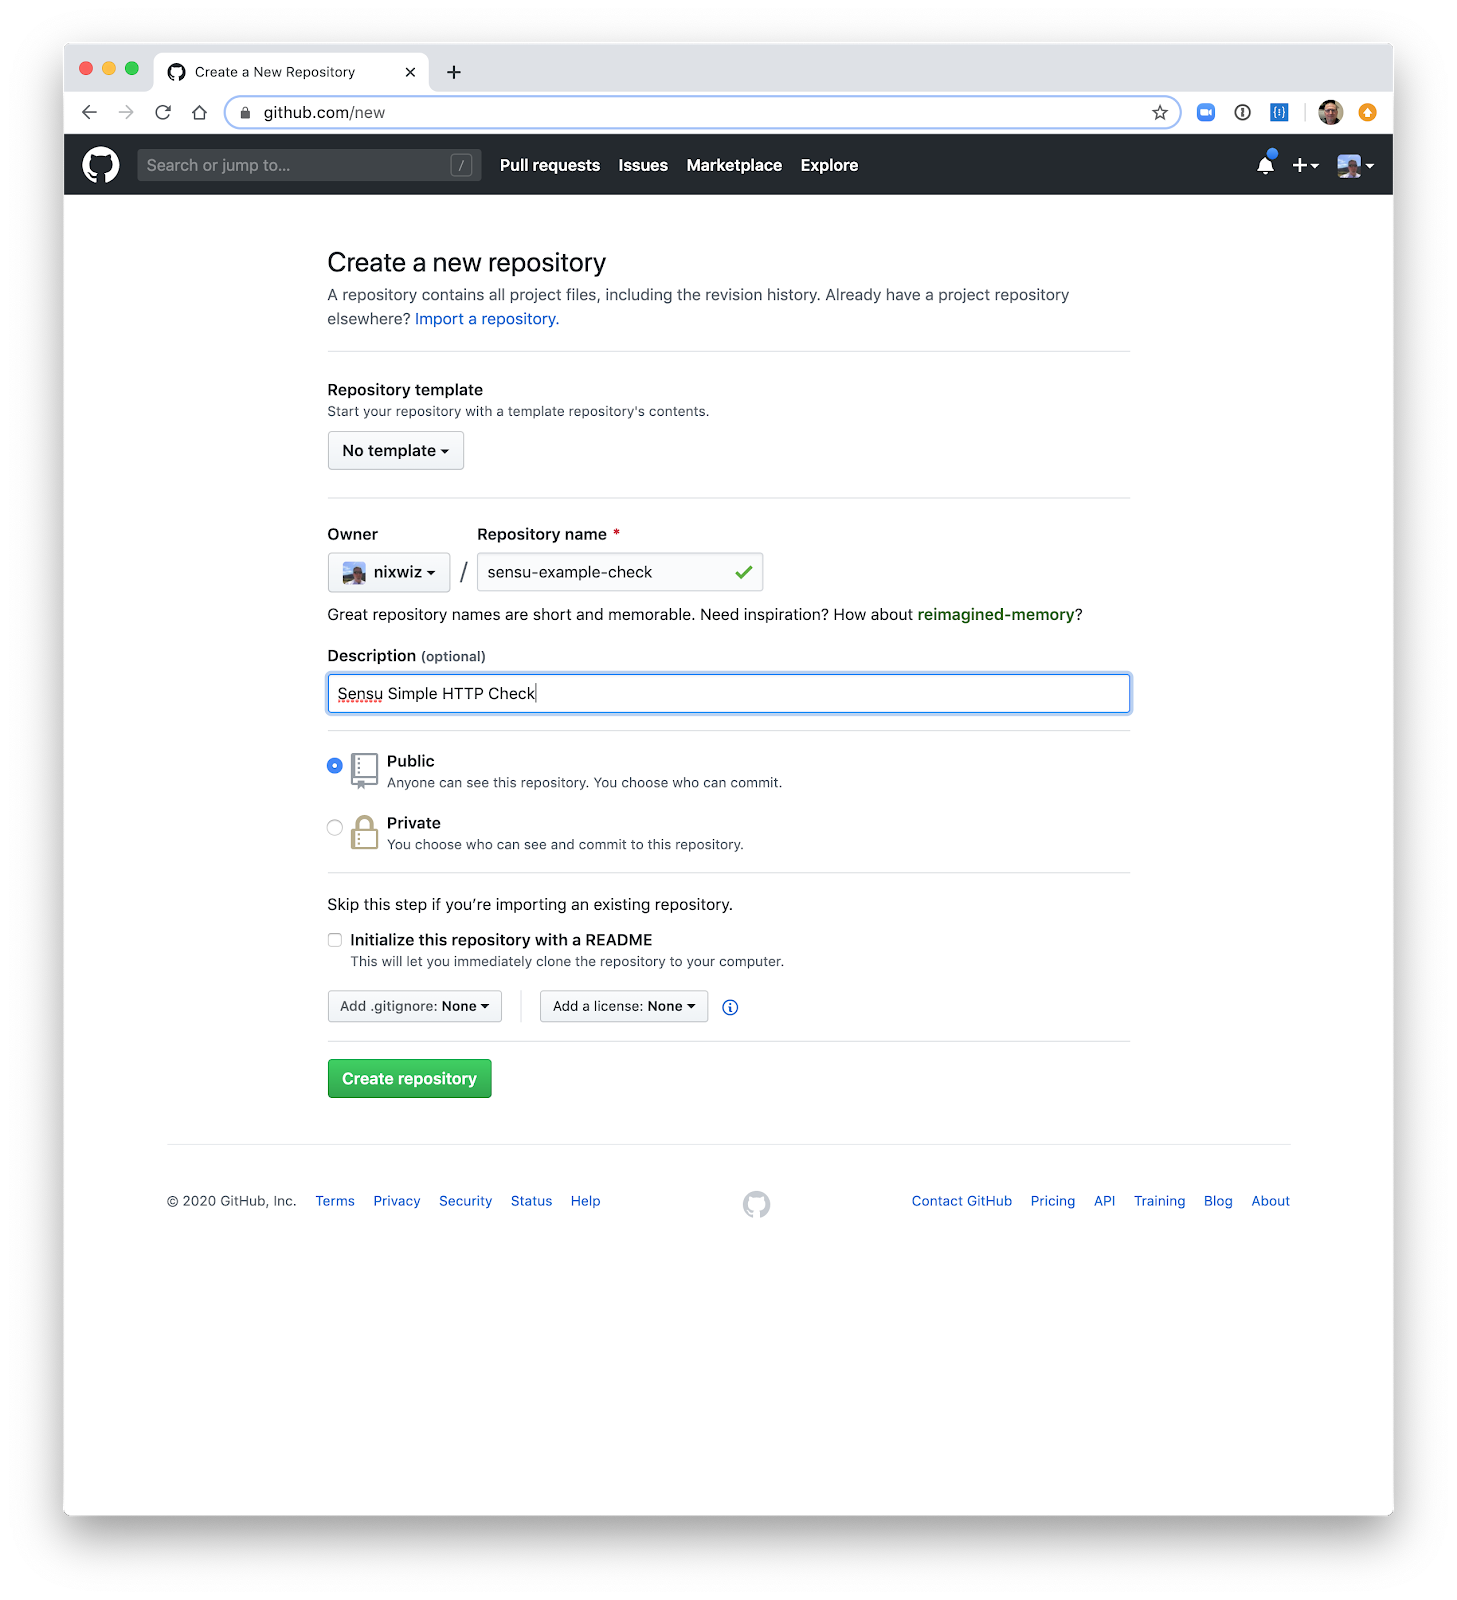Focus the Search or jump to field
This screenshot has height=1600, width=1457.
[309, 165]
